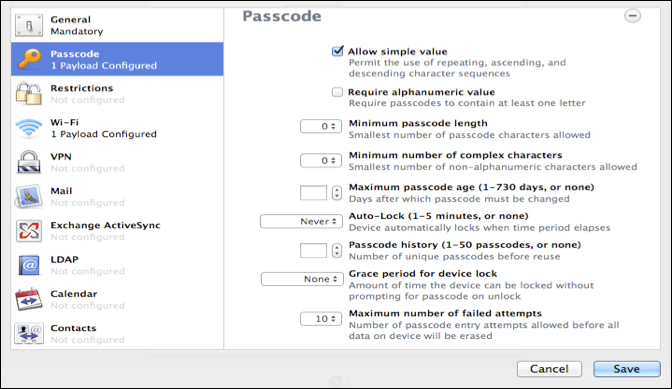The height and width of the screenshot is (389, 672).
Task: Disable Allow simple value checkbox
Action: point(338,51)
